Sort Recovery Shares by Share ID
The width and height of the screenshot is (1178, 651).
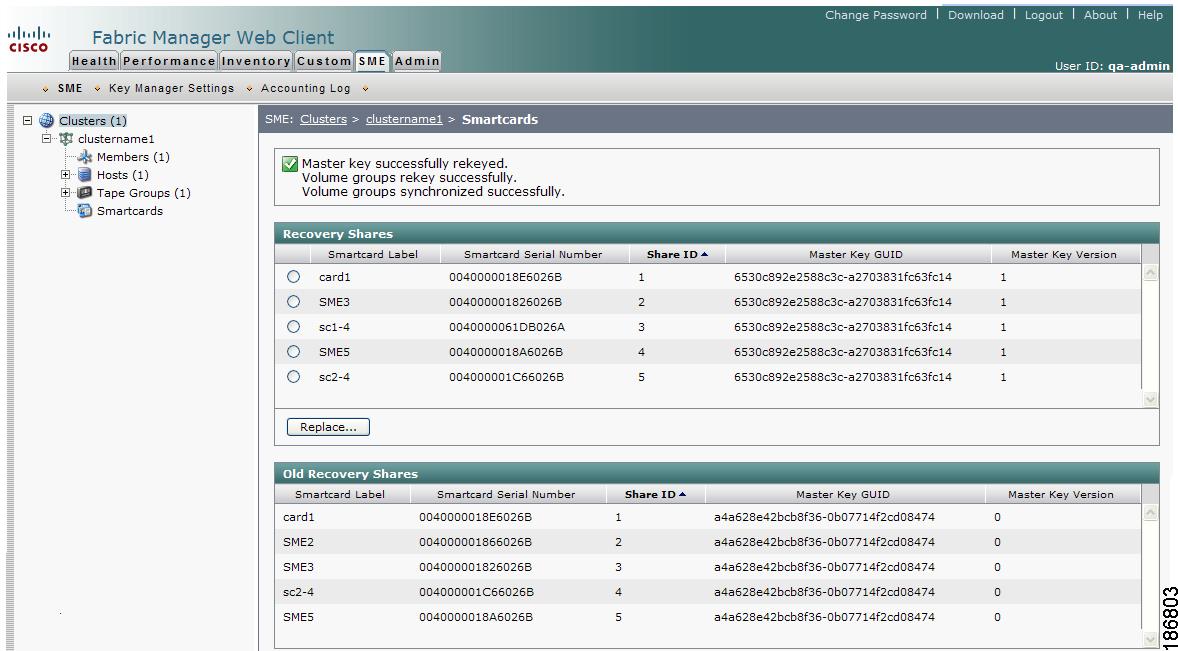point(677,255)
